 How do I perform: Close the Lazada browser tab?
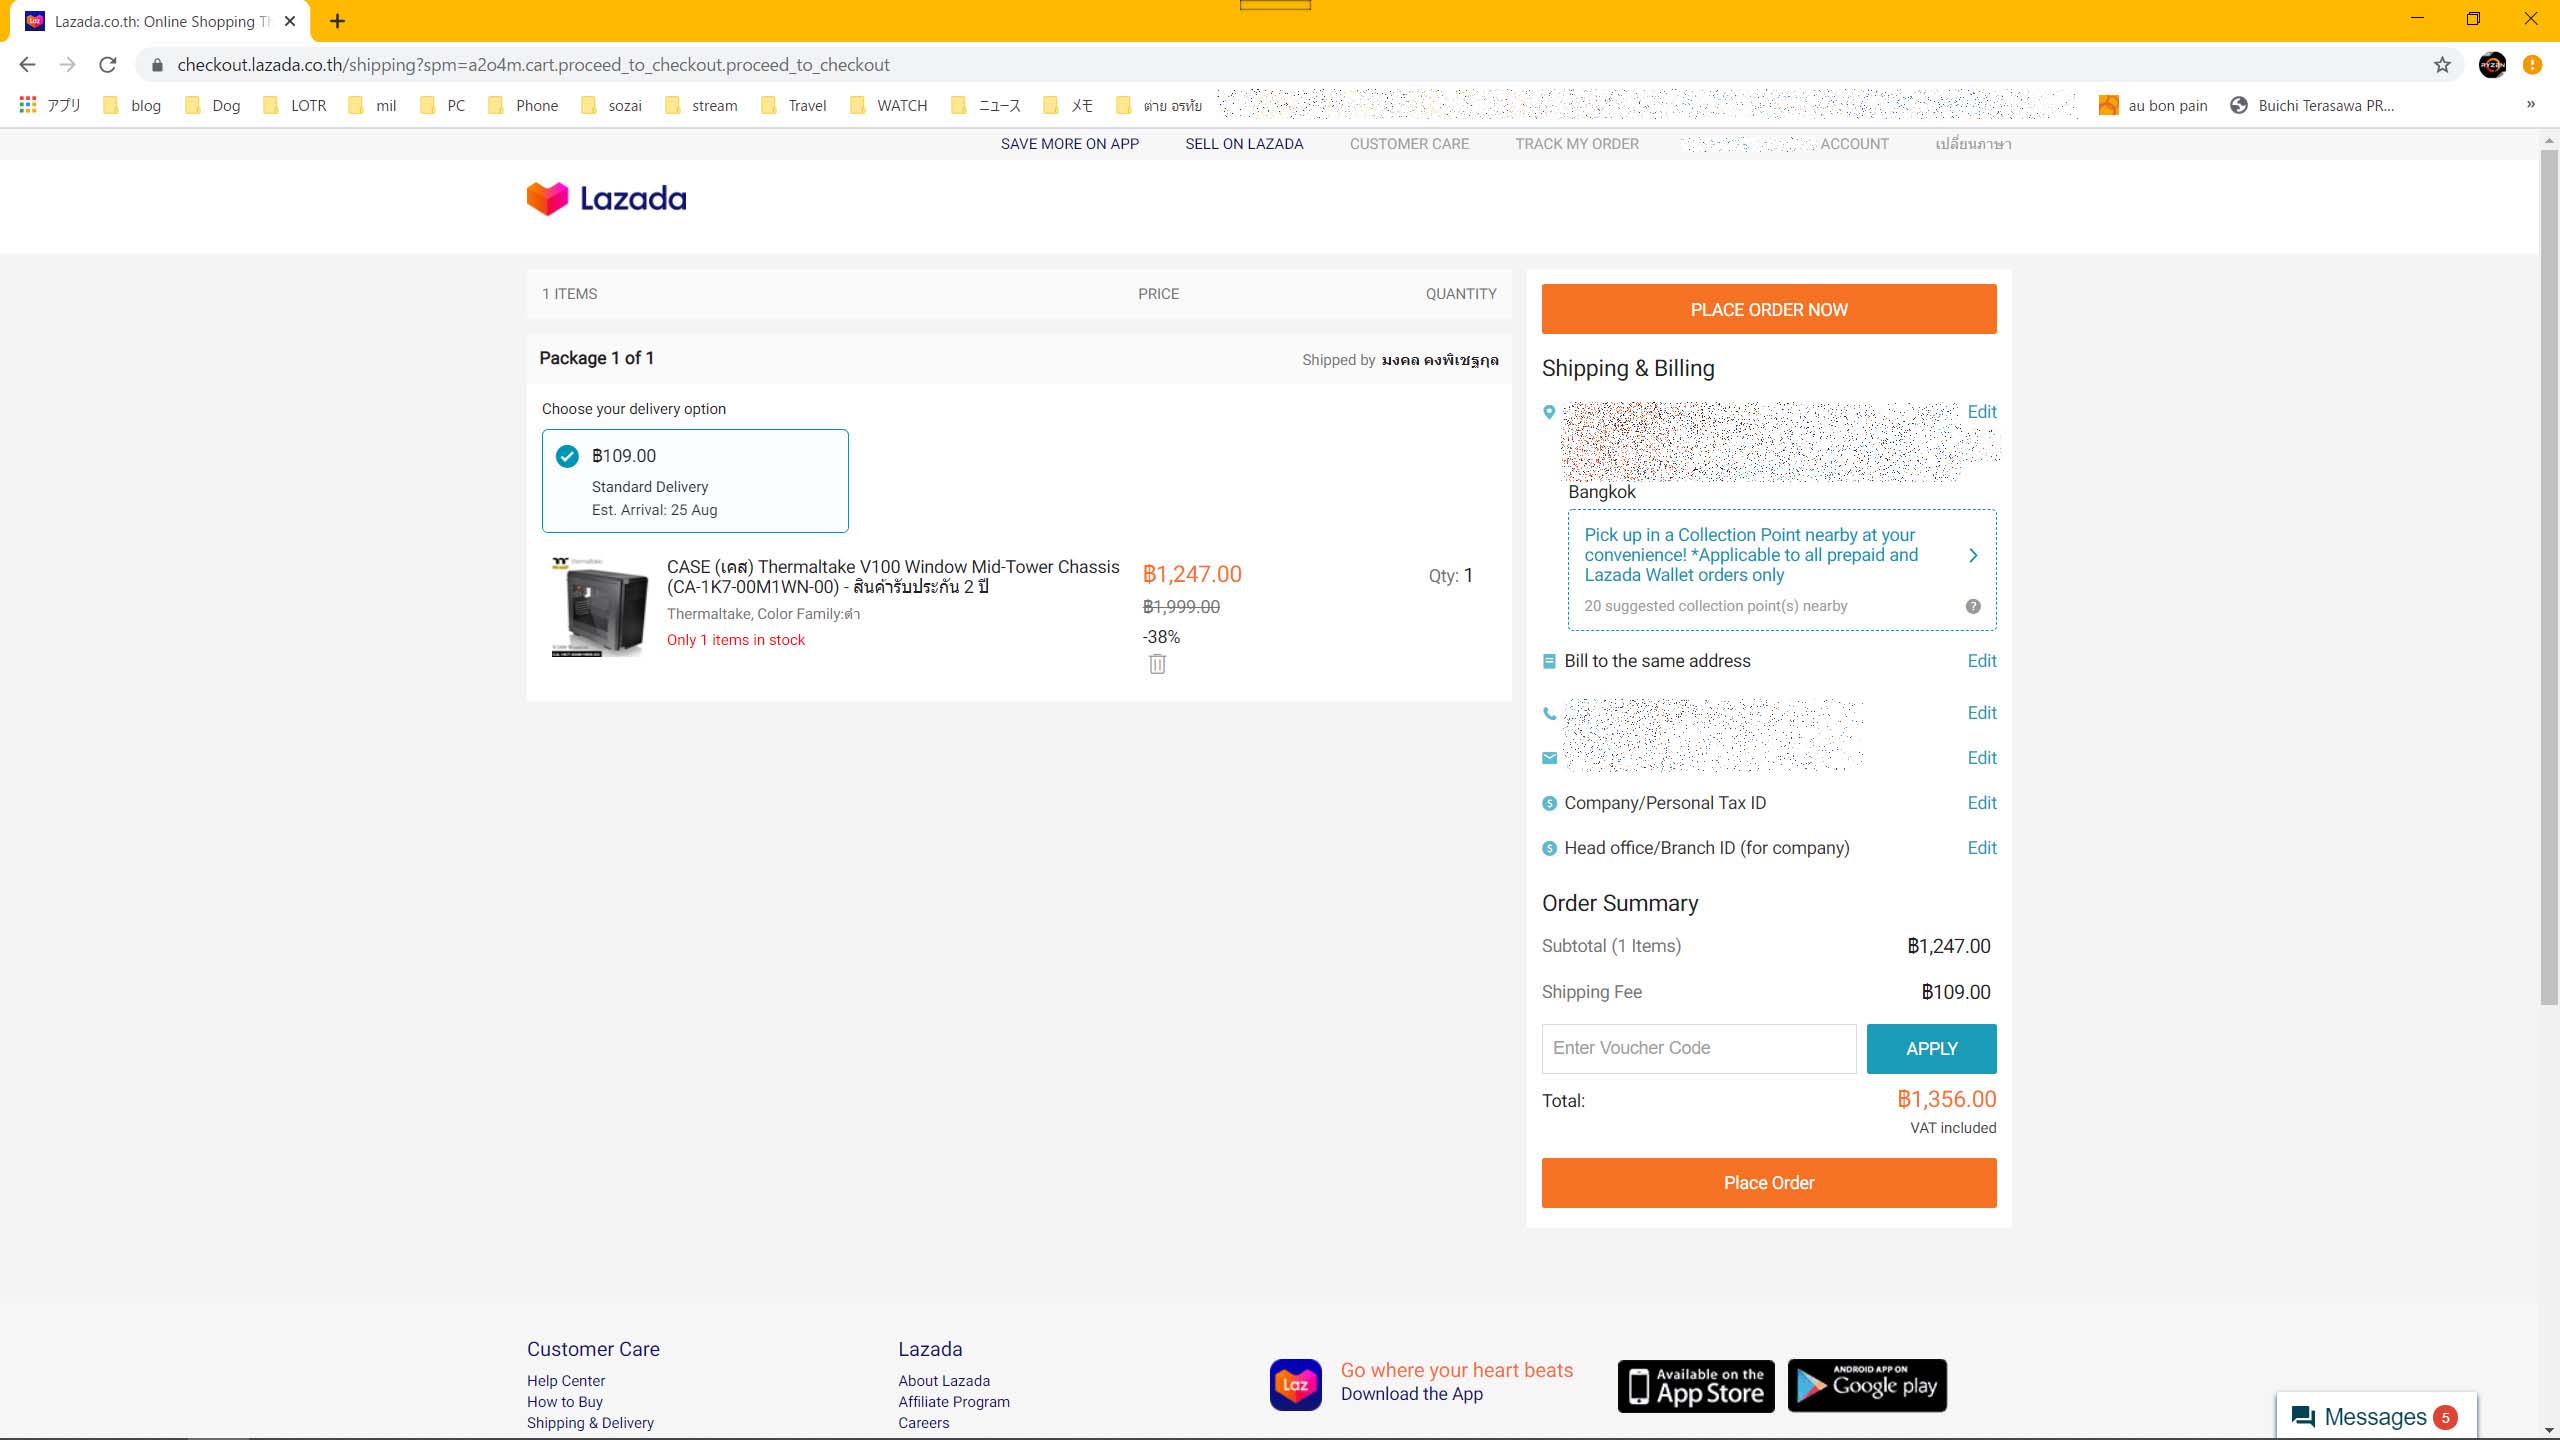tap(290, 21)
